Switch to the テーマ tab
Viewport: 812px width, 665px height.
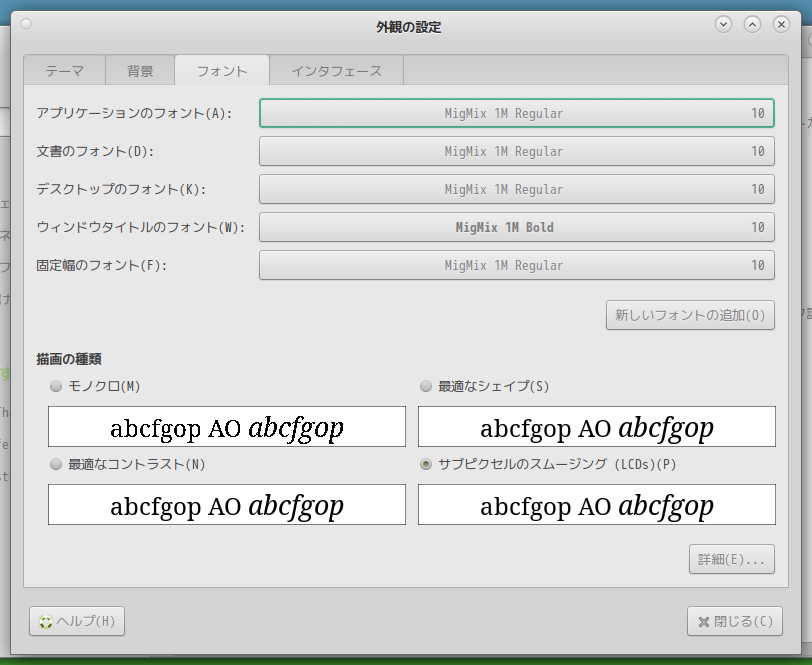64,71
